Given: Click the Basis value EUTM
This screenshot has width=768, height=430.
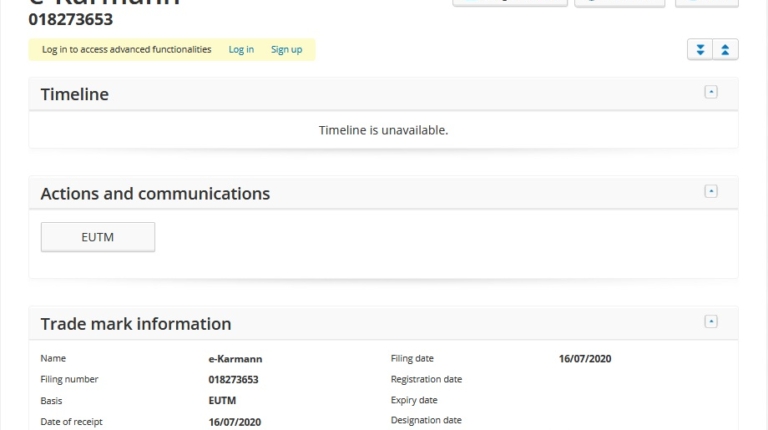Looking at the screenshot, I should click(x=222, y=401).
